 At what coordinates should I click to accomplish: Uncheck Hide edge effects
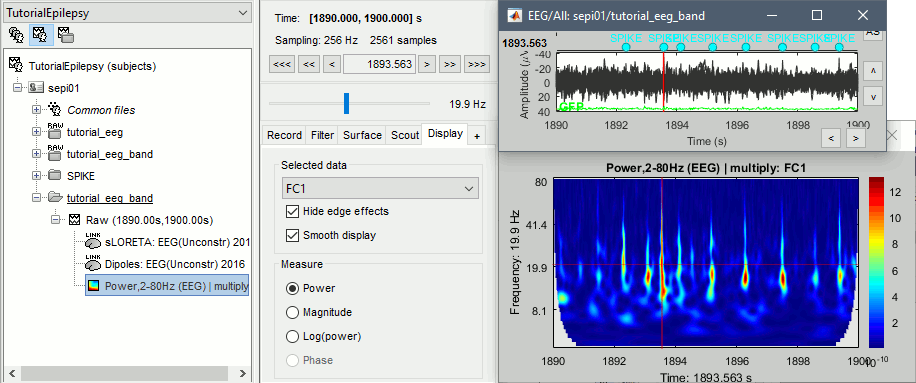(292, 211)
